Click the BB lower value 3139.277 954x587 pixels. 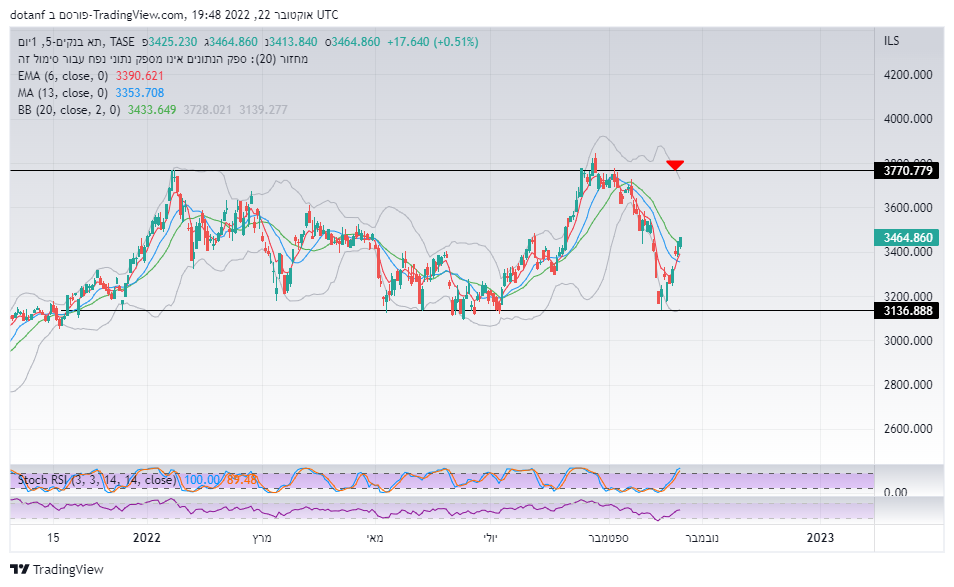263,110
